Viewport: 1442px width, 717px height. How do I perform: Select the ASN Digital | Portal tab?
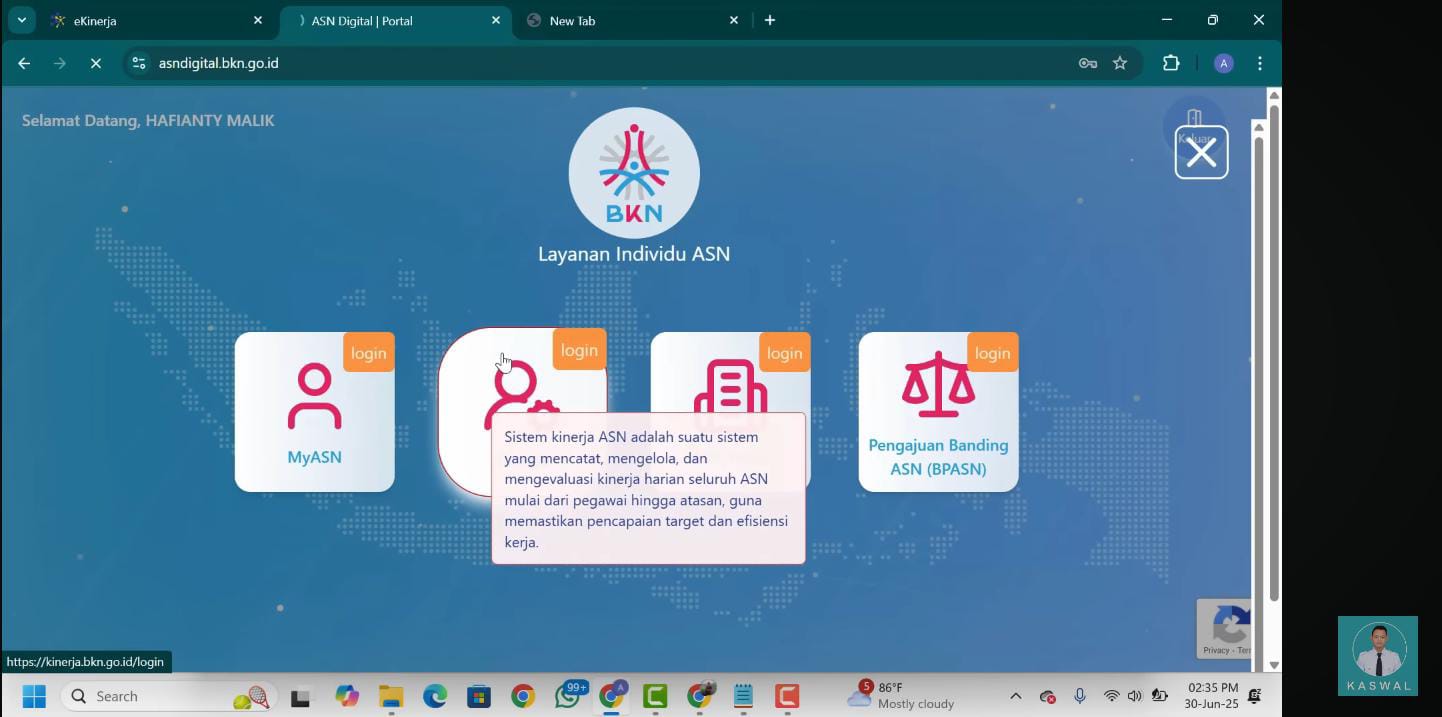click(394, 20)
